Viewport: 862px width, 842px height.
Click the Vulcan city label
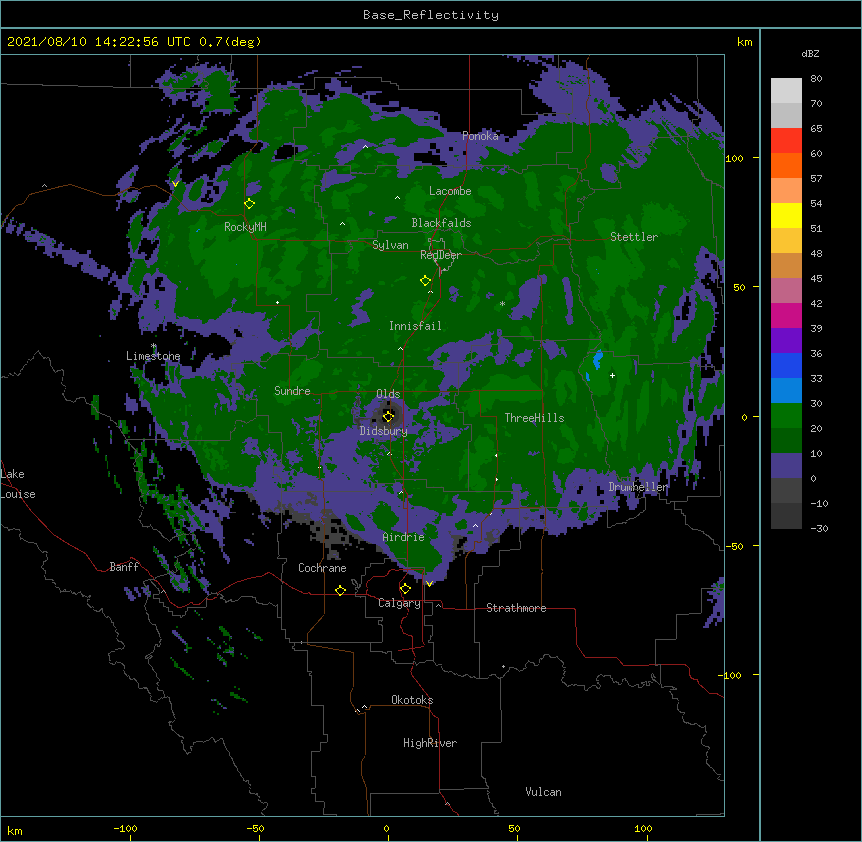(543, 792)
